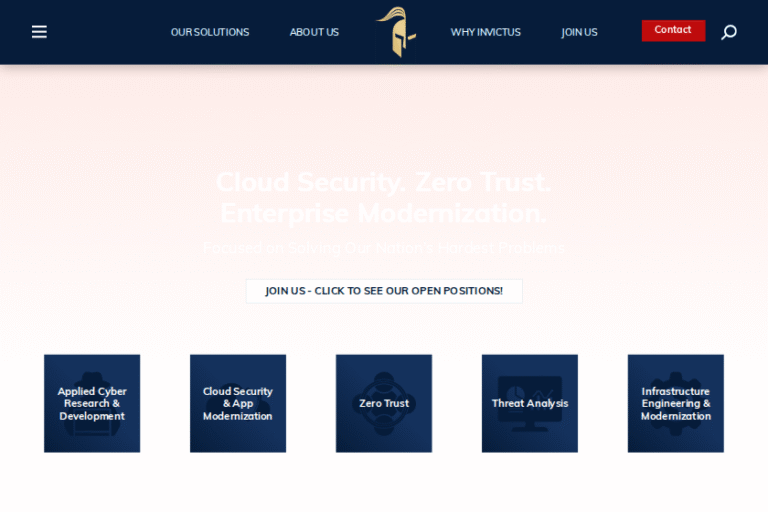Click the 'Enterprise Modernization.' heading line
Screen dimensions: 768x512
tap(384, 213)
